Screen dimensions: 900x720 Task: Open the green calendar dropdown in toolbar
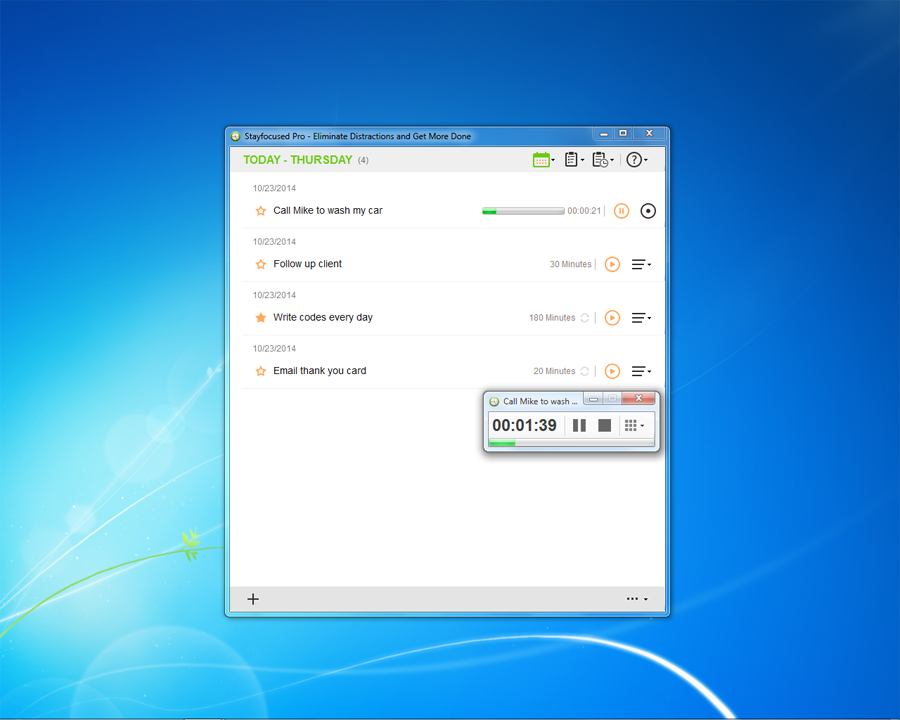click(543, 160)
